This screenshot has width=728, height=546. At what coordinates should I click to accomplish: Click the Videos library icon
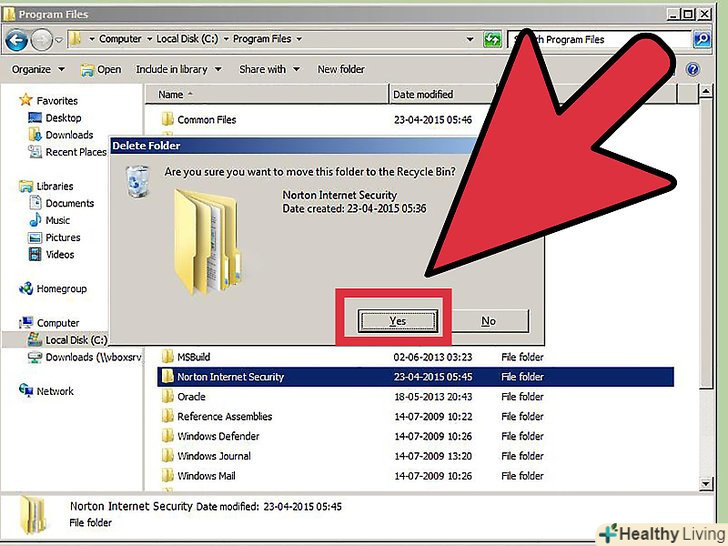[35, 254]
